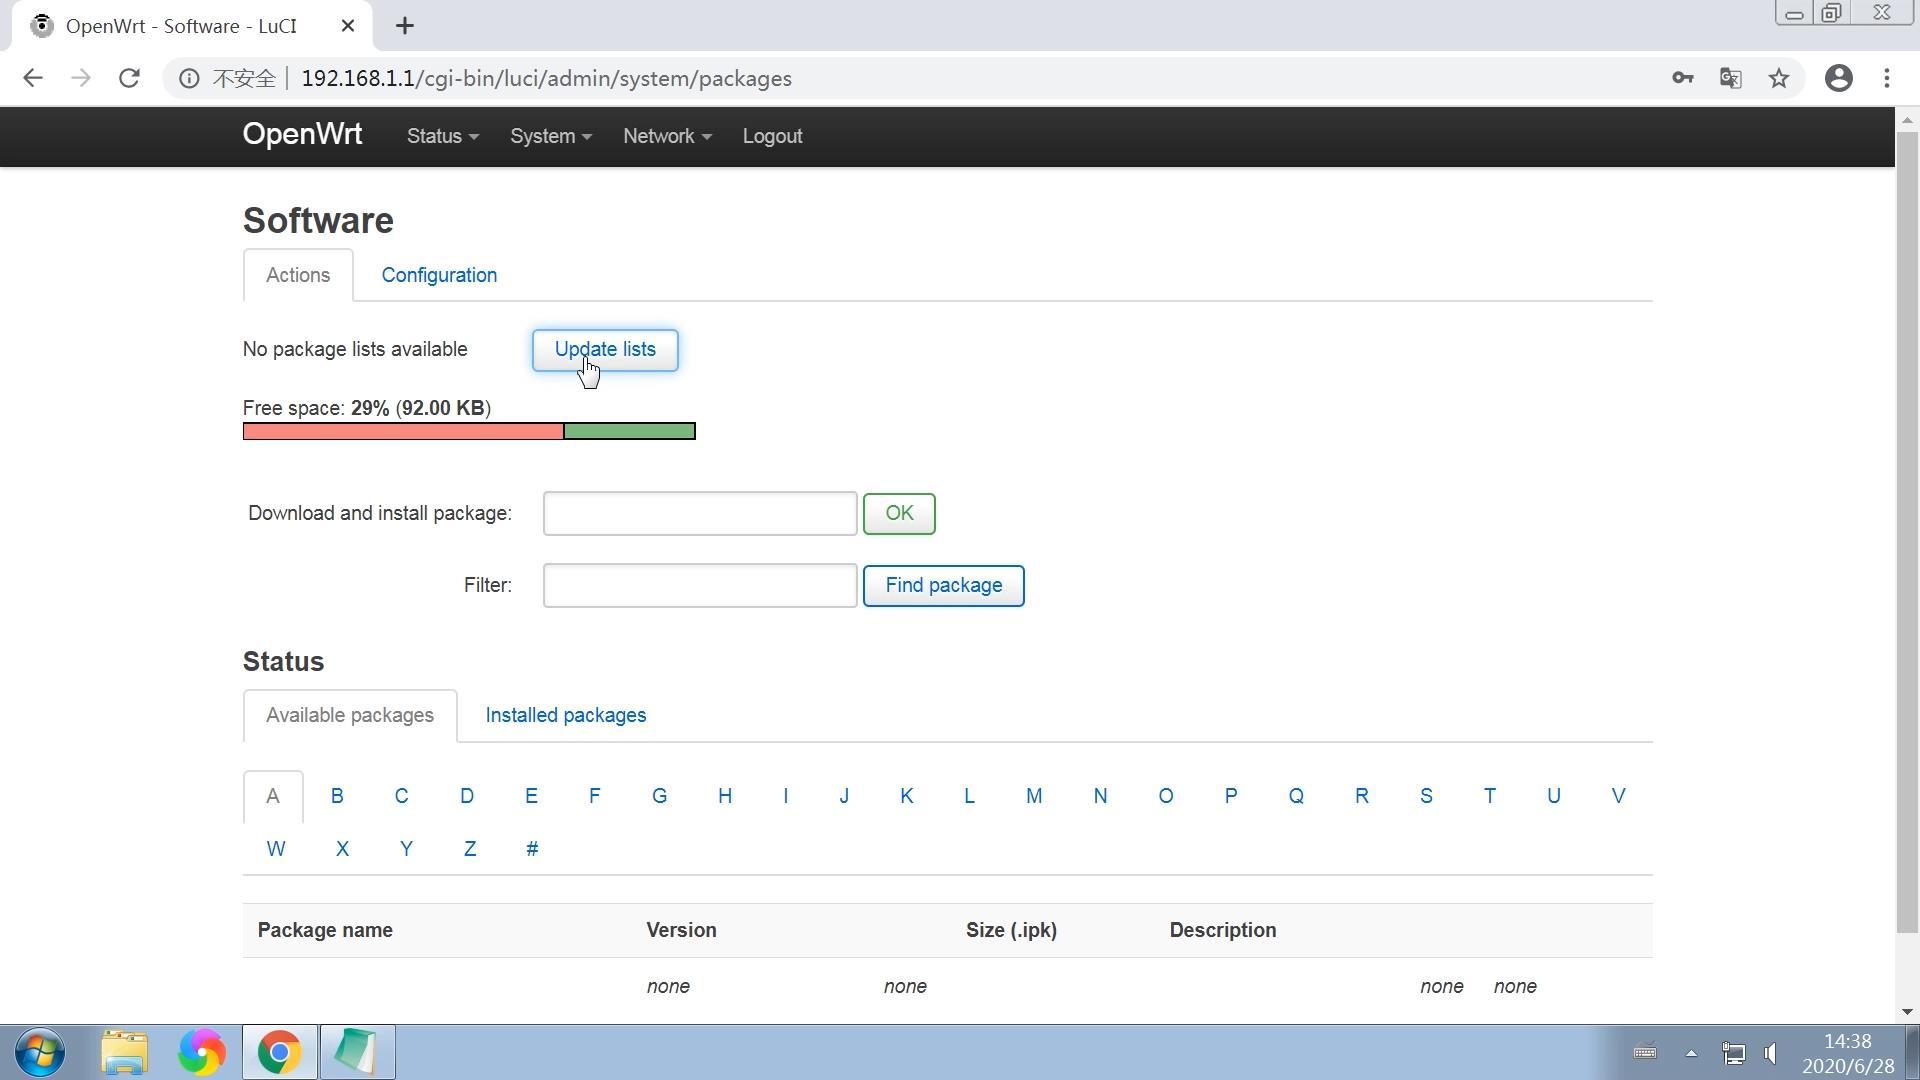1920x1080 pixels.
Task: Click the free space progress bar
Action: tap(468, 431)
